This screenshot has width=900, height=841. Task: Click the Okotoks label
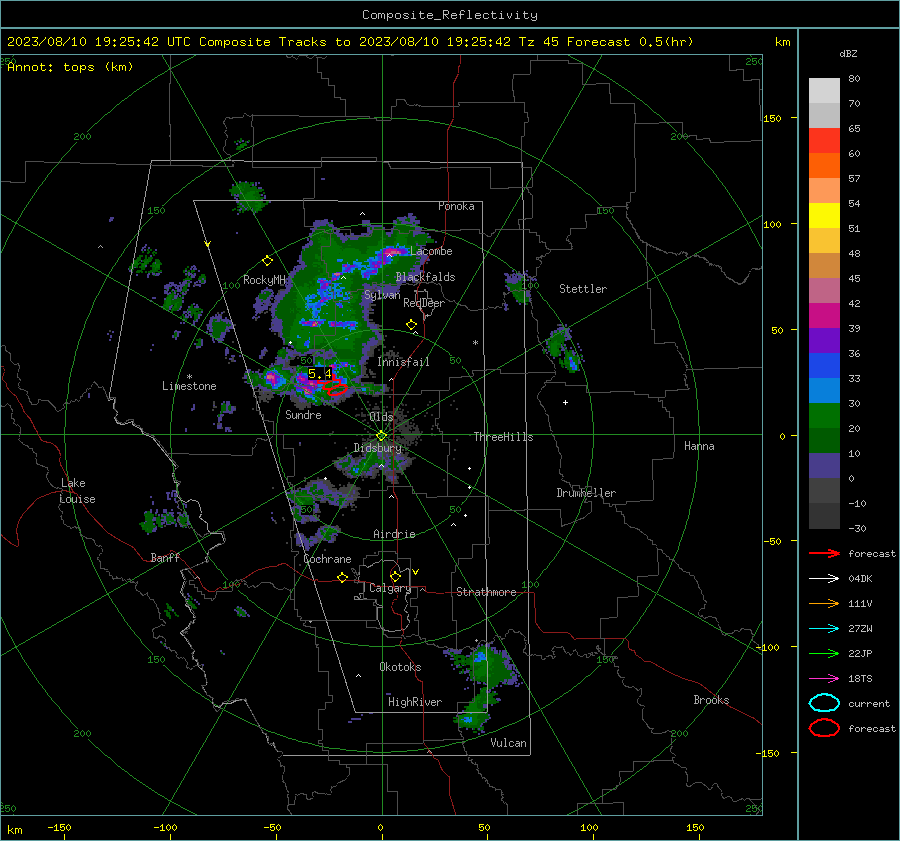tap(400, 666)
